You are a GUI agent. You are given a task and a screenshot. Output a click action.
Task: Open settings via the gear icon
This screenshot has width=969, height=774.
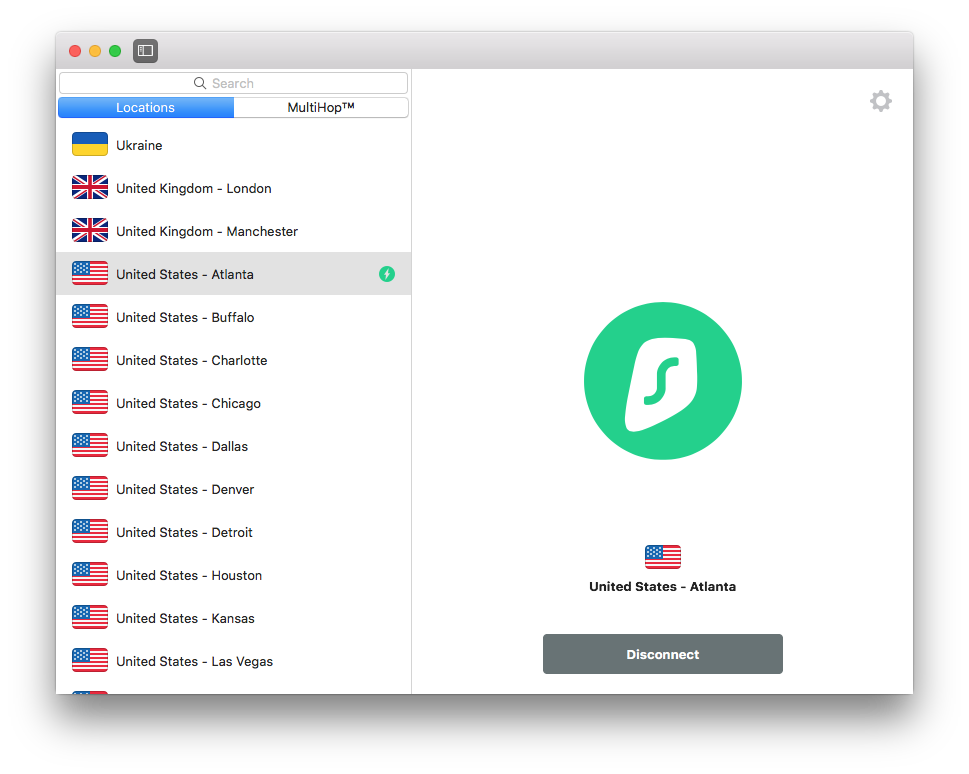(880, 101)
